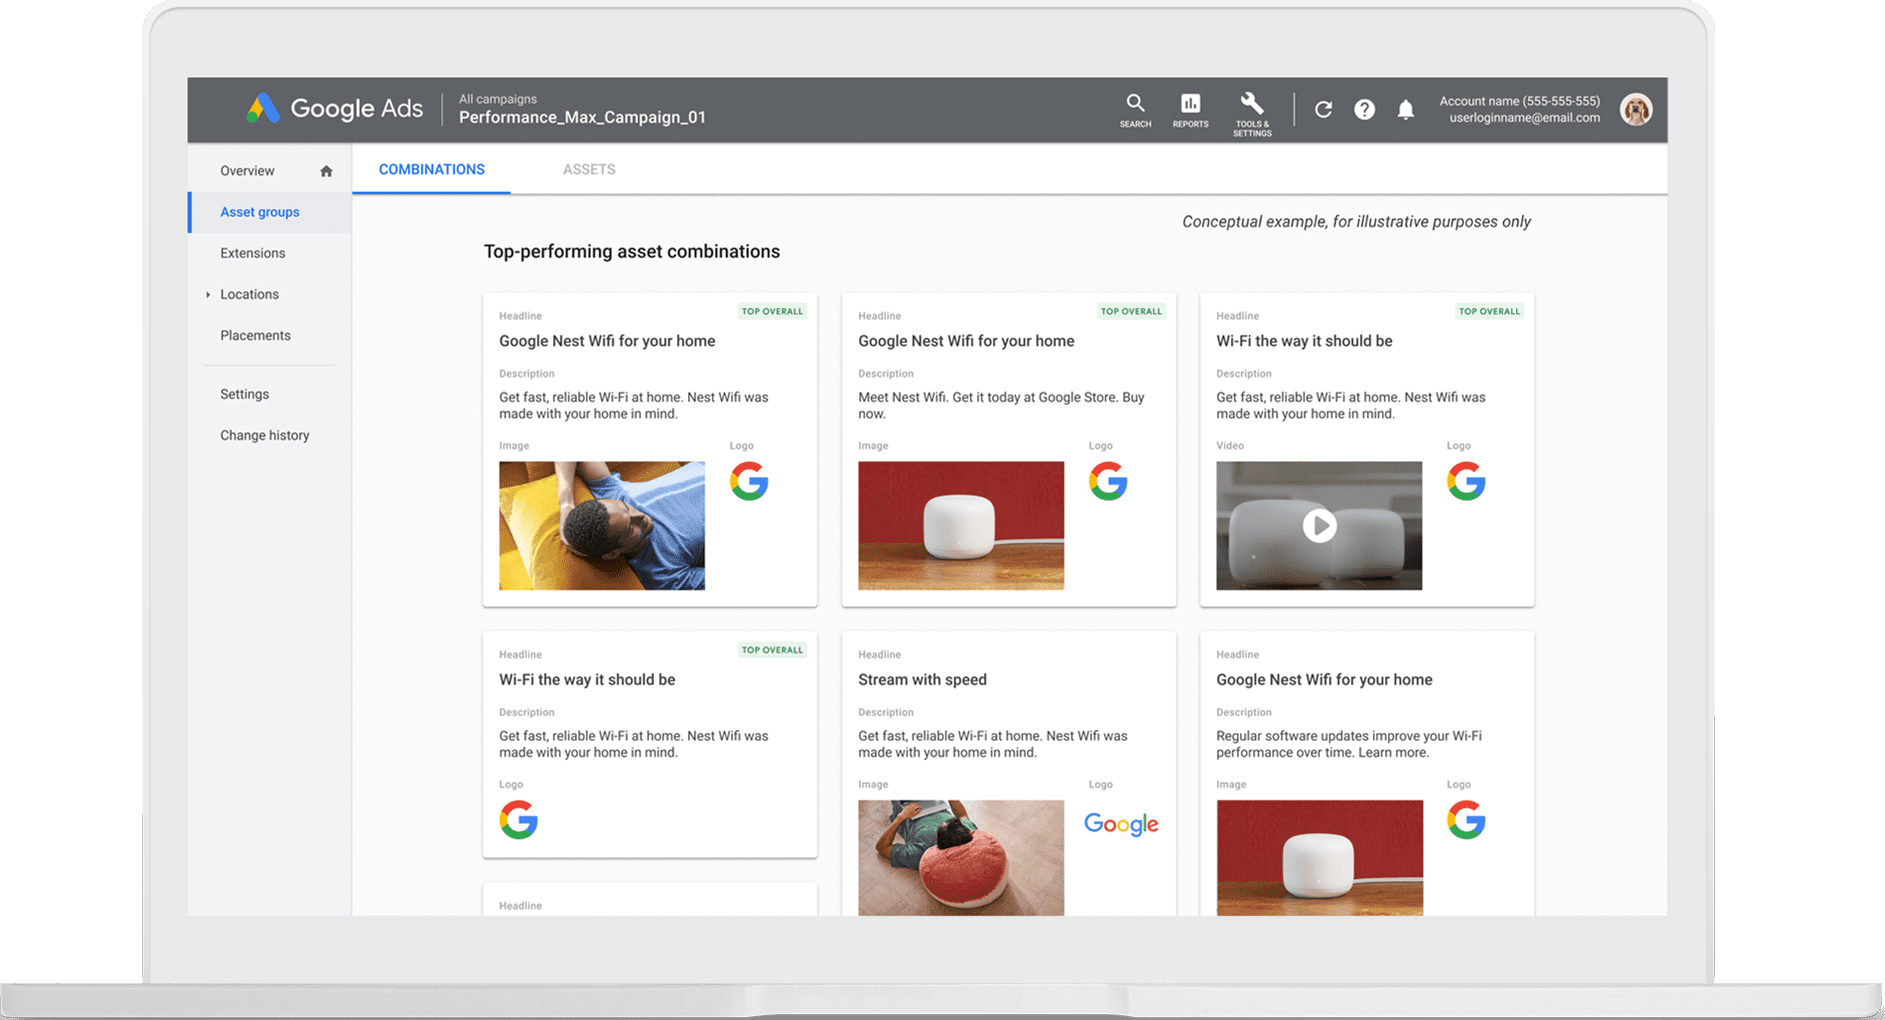Click the refresh icon
This screenshot has height=1020, width=1885.
(x=1323, y=110)
